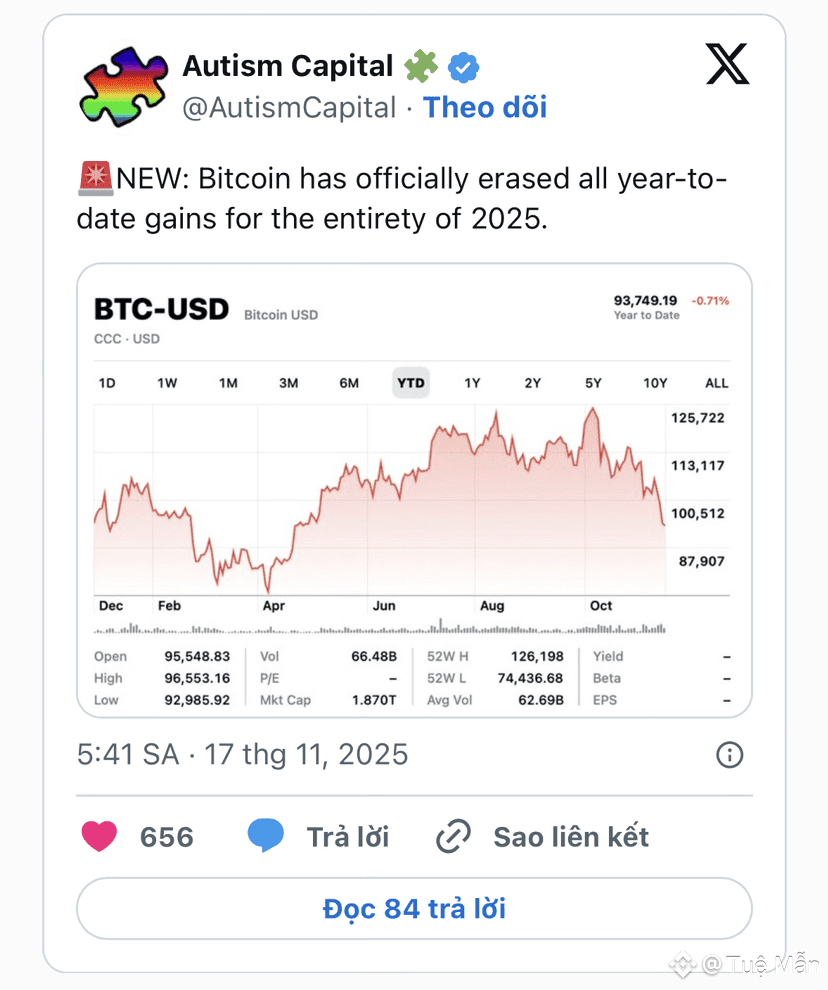Screen dimensions: 828x990
Task: Switch to the 5Y chart range
Action: (x=593, y=383)
